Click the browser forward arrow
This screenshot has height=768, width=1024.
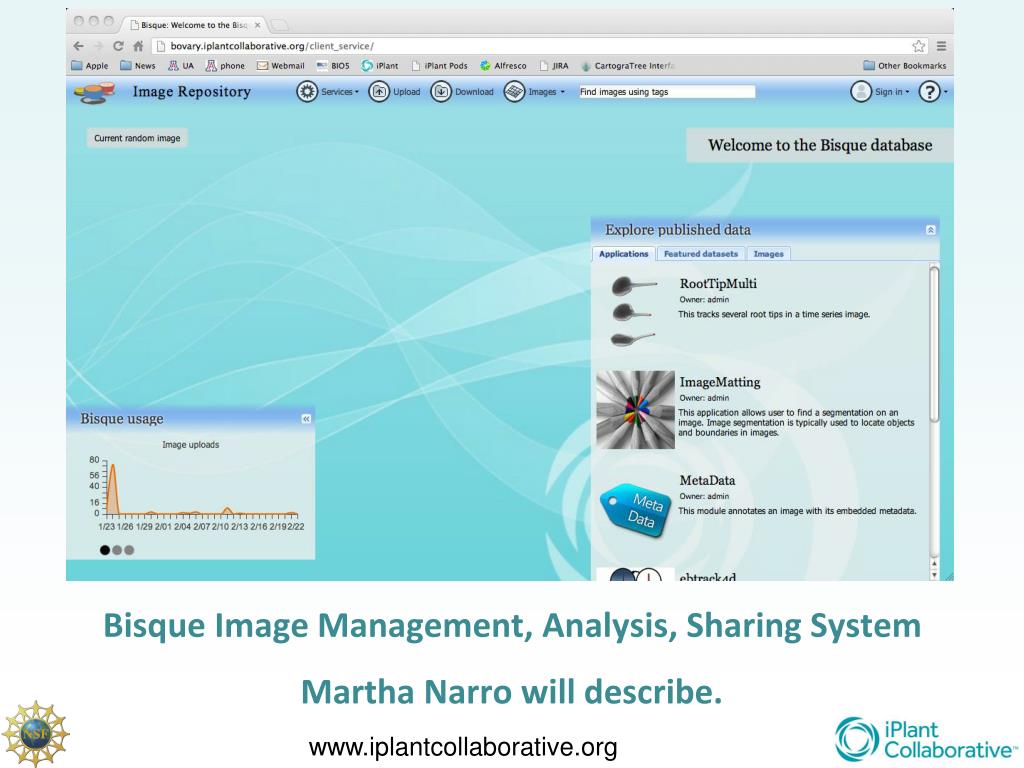pyautogui.click(x=99, y=46)
